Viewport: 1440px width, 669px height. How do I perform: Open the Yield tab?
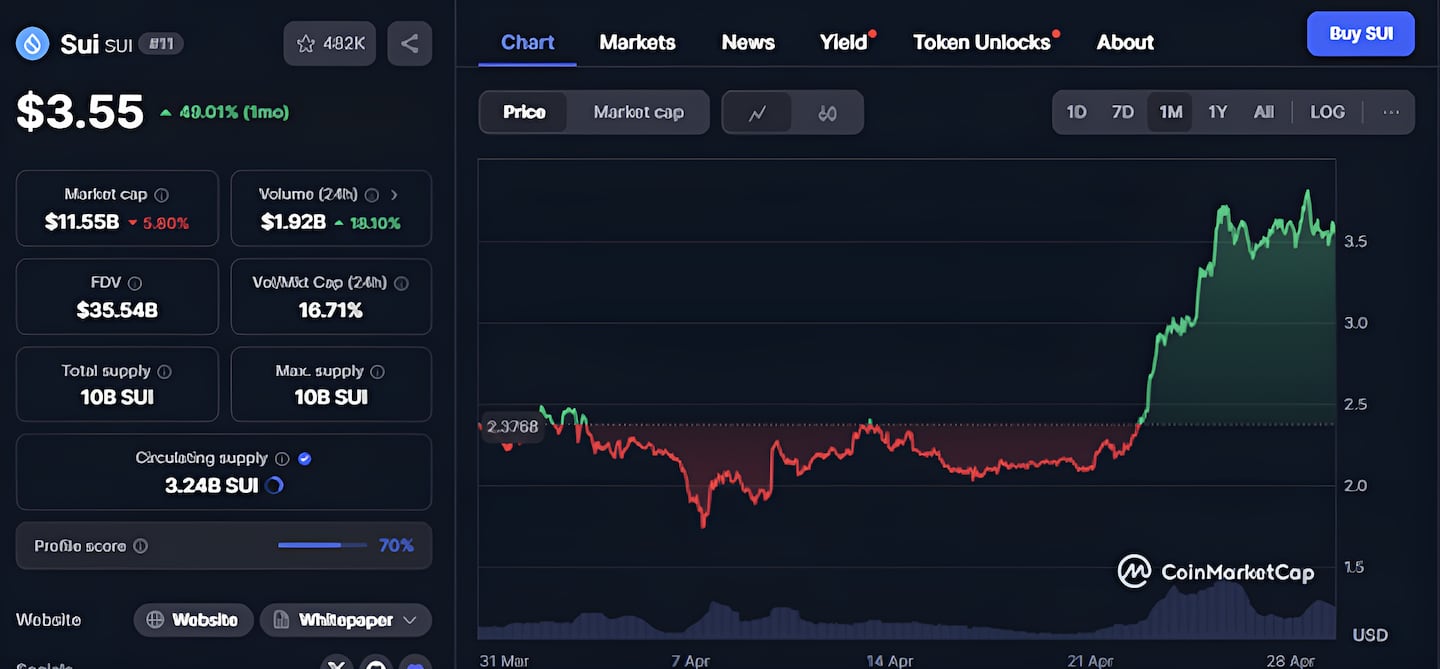pyautogui.click(x=844, y=42)
